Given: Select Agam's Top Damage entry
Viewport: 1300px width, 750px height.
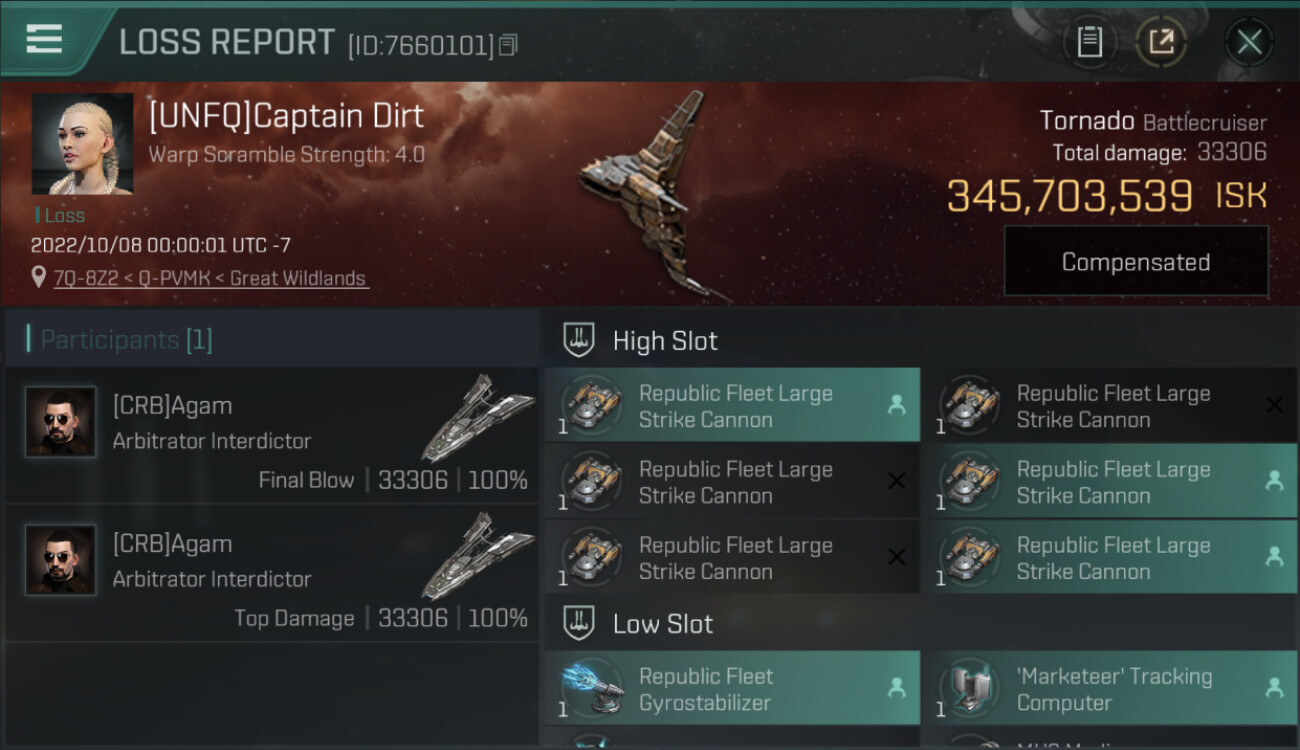Looking at the screenshot, I should (x=272, y=574).
